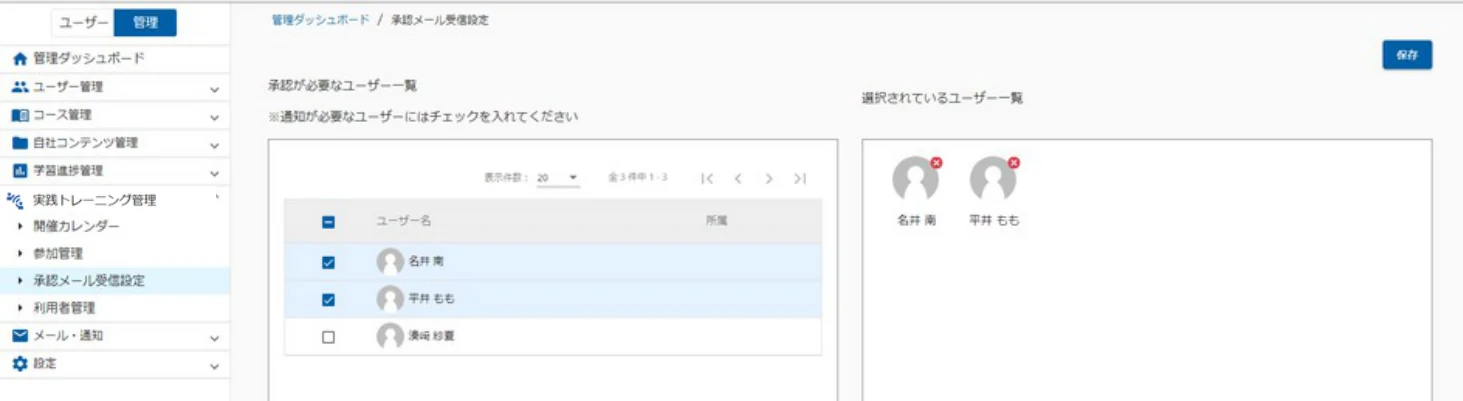
Task: Click the icon for 実践トレーニング管理
Action: [15, 200]
